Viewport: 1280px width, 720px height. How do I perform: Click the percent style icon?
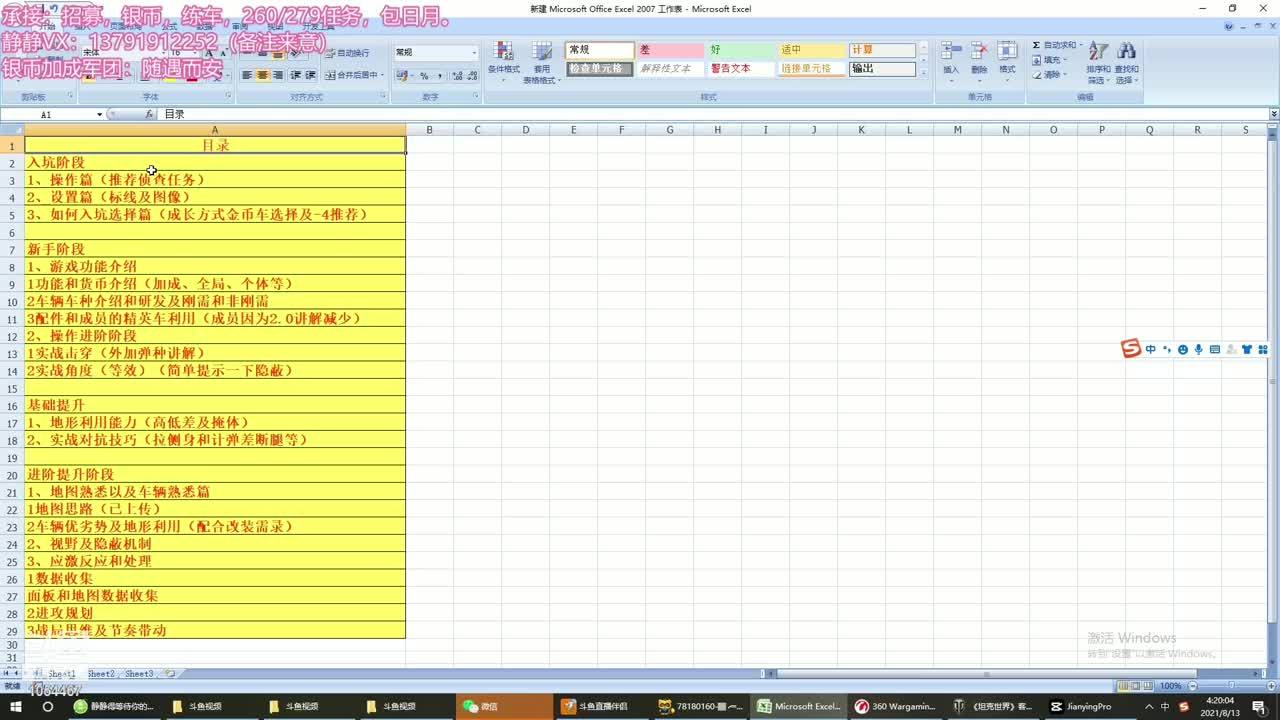(x=424, y=76)
